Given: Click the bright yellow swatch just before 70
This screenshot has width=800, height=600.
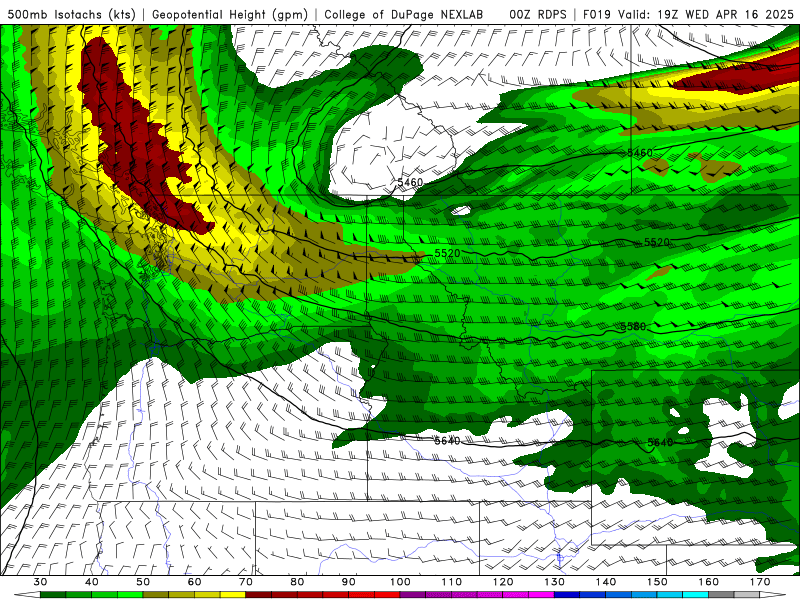Looking at the screenshot, I should (233, 595).
